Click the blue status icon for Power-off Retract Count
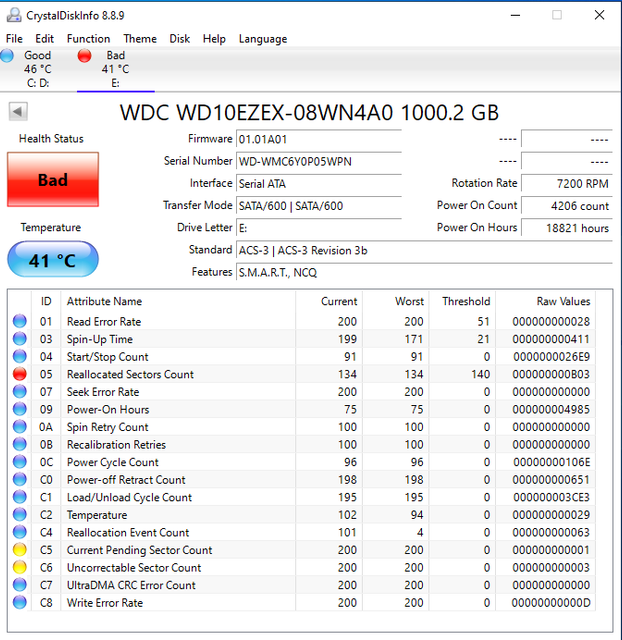 [x=20, y=479]
